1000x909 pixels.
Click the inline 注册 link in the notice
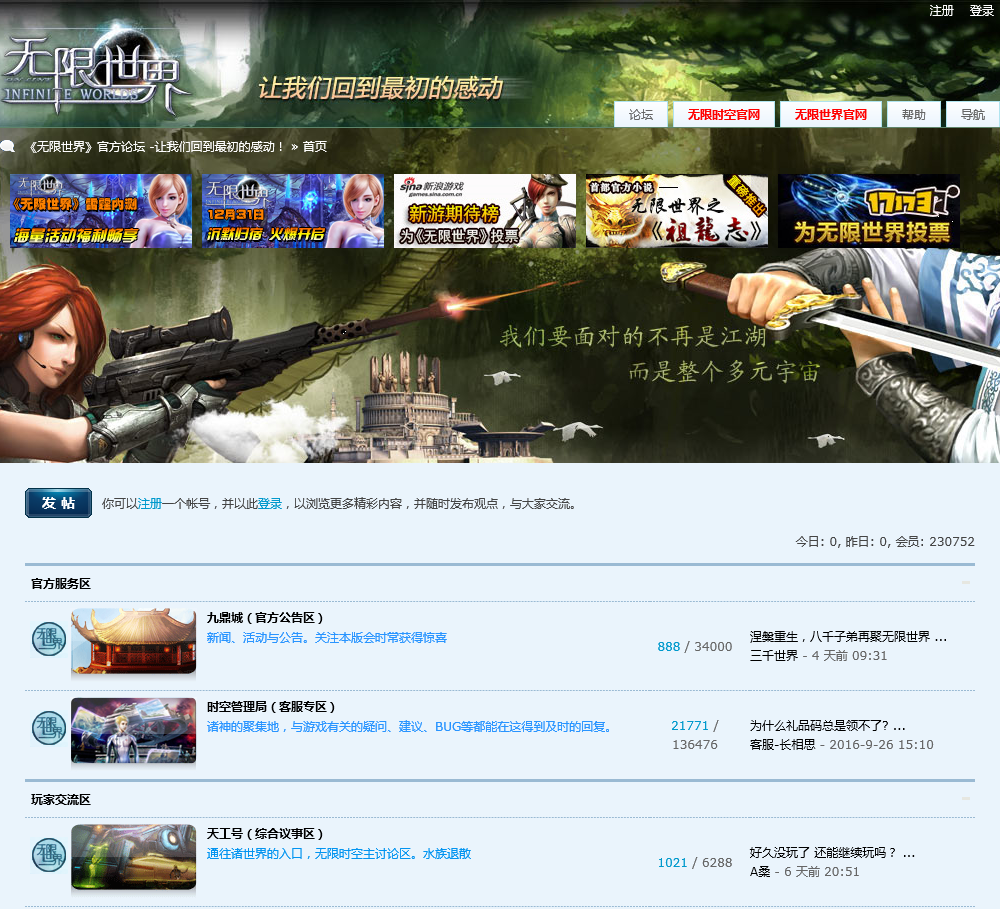click(150, 504)
